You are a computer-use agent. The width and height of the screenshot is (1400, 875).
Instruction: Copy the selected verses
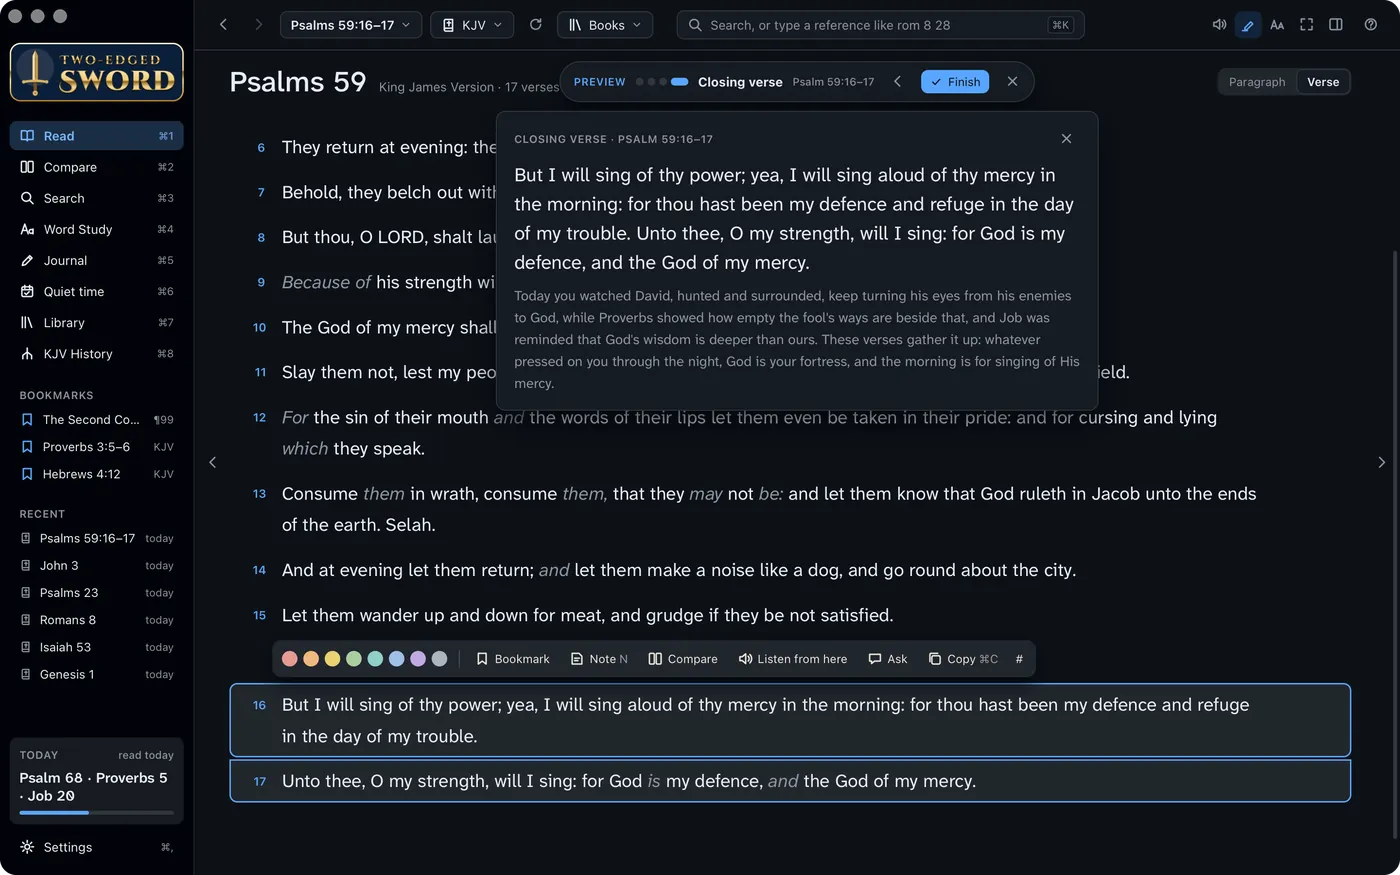(x=963, y=659)
